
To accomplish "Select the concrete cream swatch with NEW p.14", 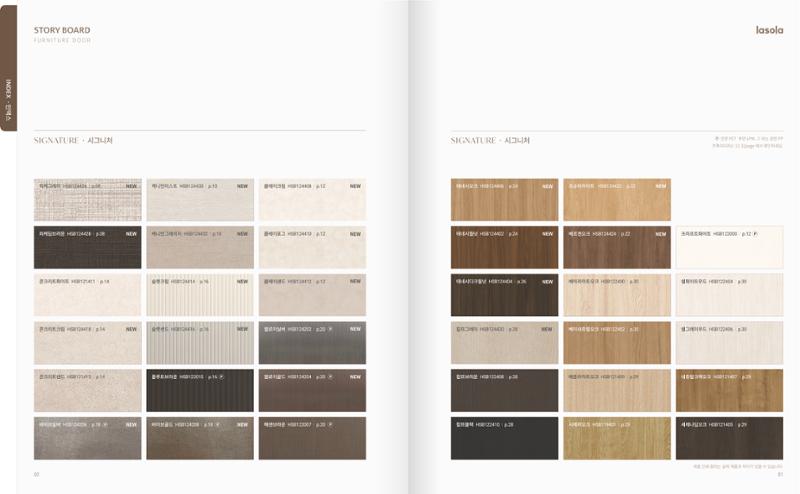I will 88,342.
